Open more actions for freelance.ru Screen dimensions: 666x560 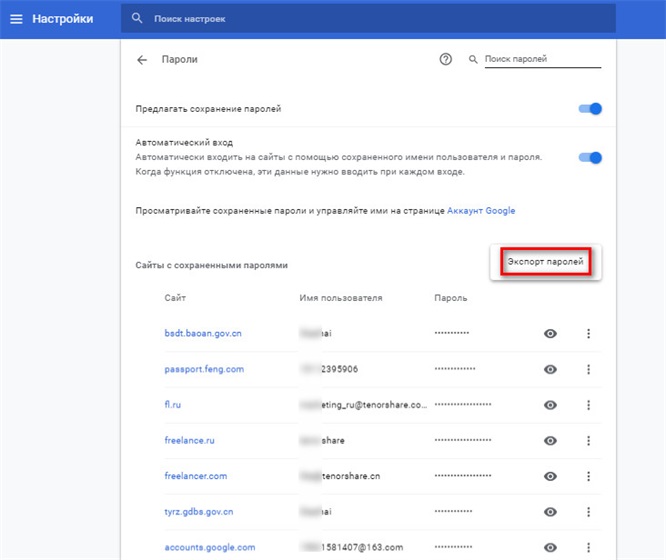588,441
